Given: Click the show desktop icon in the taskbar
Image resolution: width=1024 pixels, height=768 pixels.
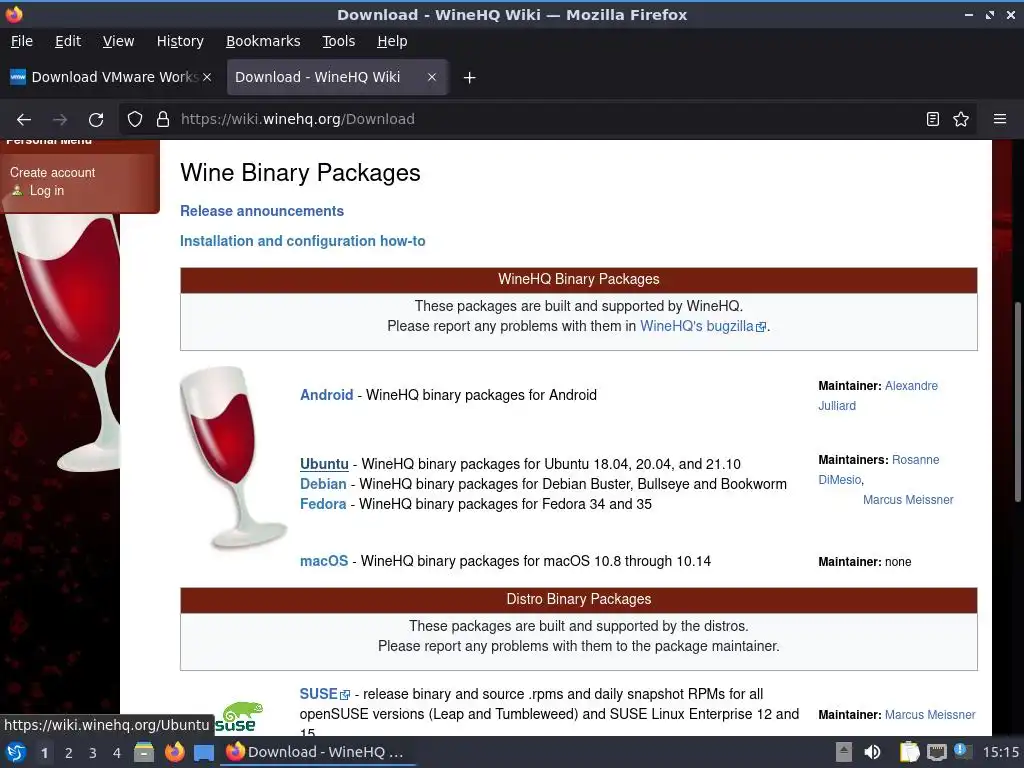Looking at the screenshot, I should 204,752.
